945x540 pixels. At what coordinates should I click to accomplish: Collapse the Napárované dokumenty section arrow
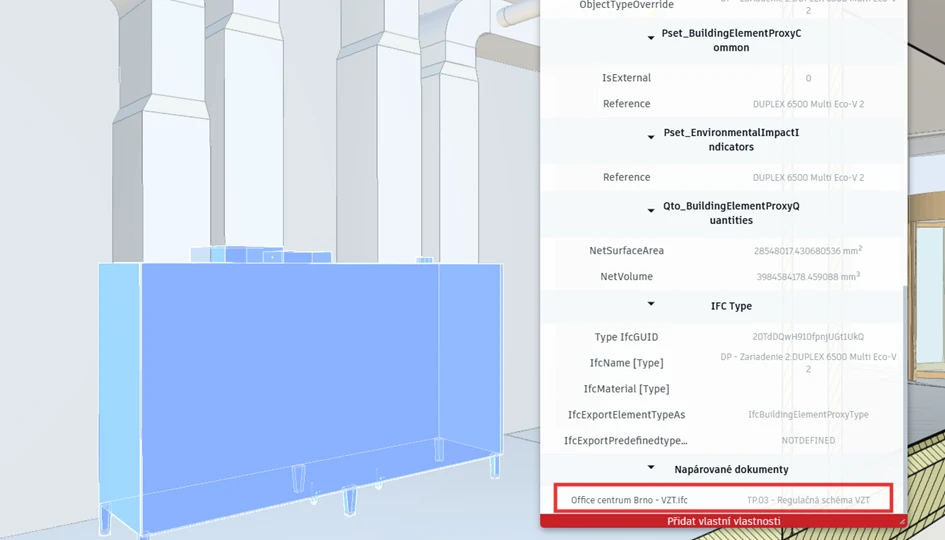tap(651, 467)
